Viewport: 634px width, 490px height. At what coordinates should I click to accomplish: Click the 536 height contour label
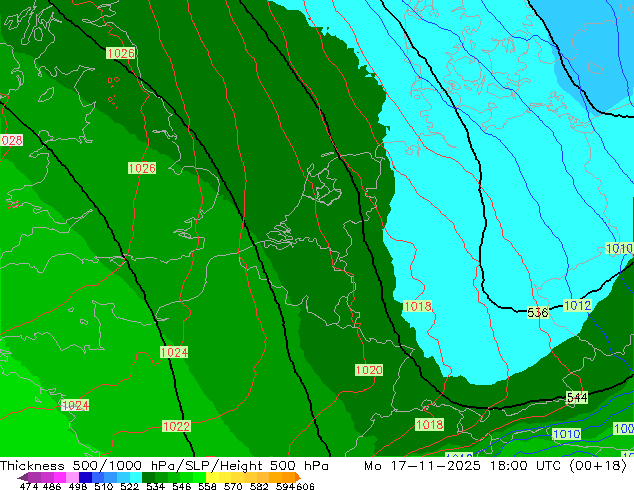pos(538,313)
